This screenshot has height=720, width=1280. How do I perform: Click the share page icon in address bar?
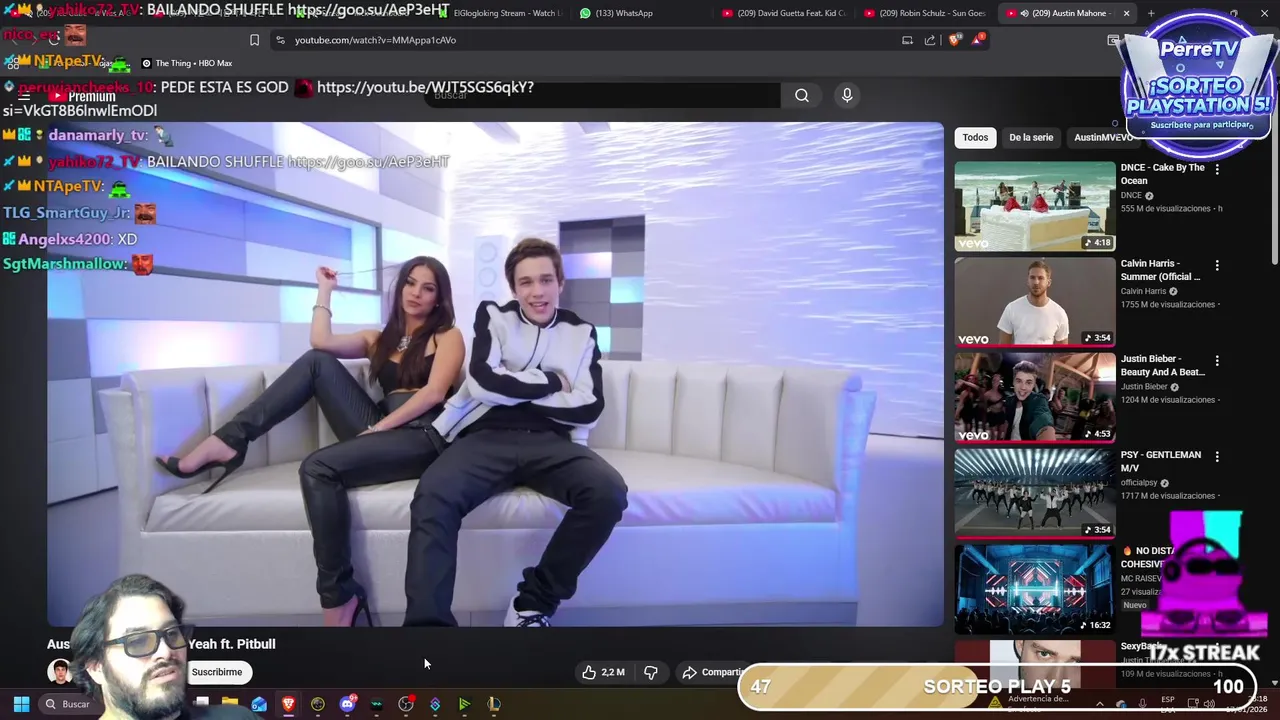(930, 40)
